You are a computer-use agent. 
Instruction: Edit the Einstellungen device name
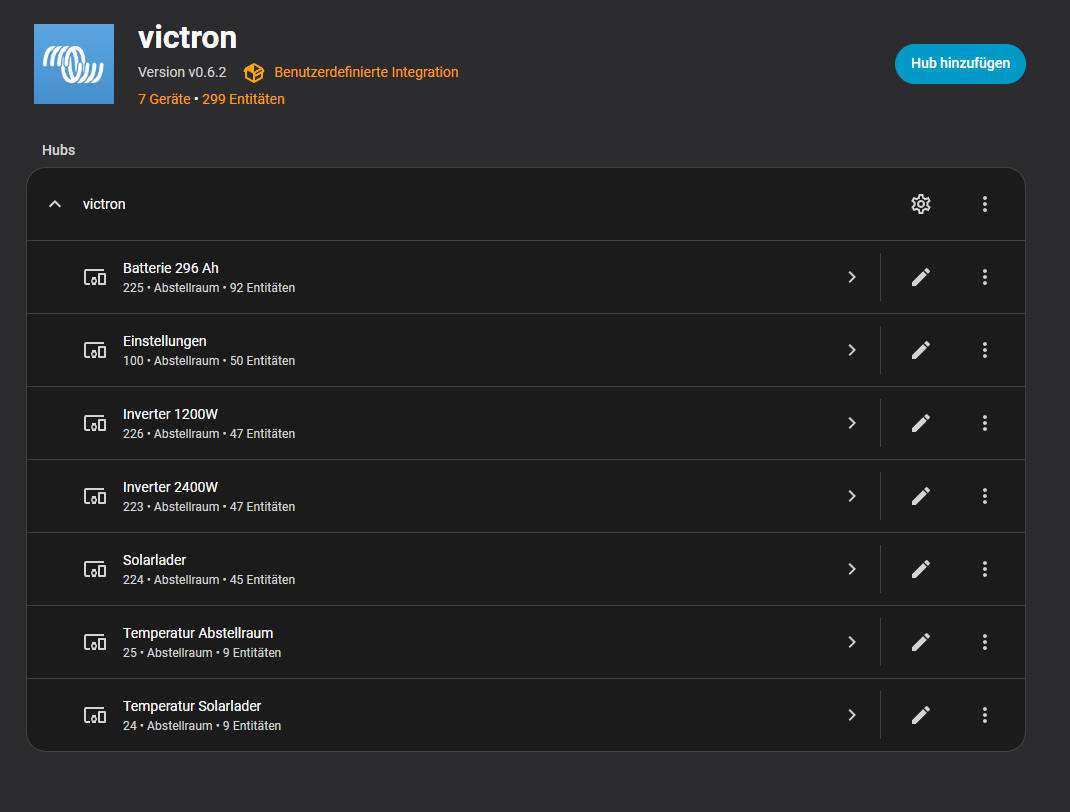tap(920, 350)
